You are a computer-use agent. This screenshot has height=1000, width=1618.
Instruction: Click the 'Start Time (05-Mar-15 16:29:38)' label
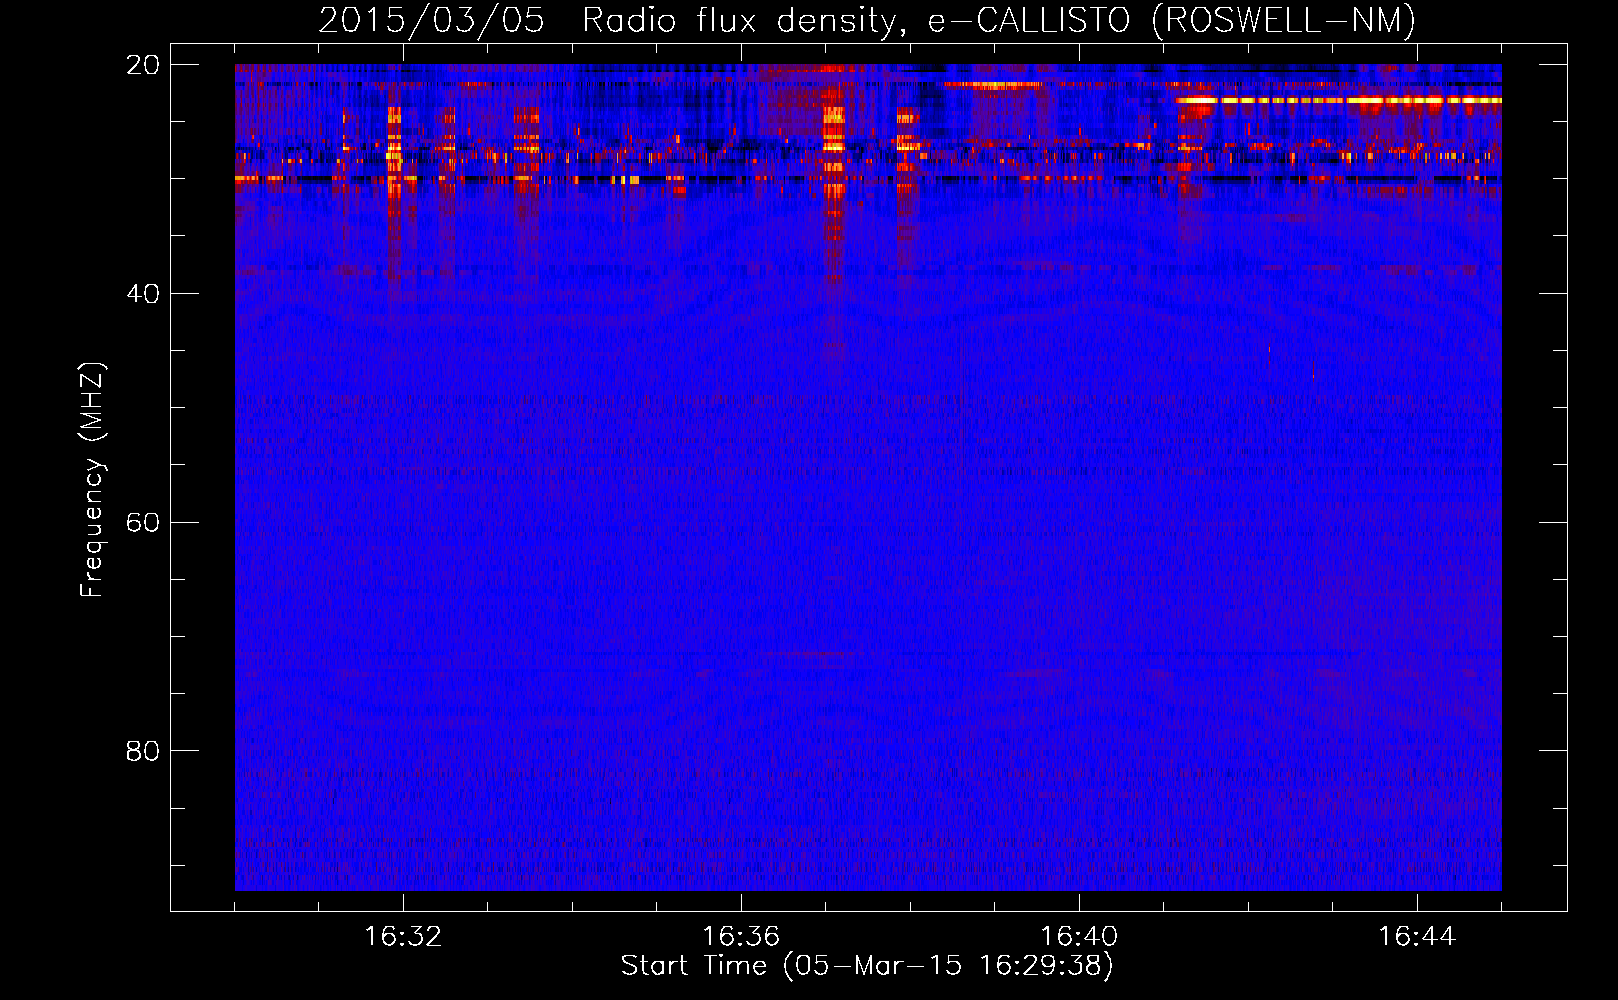tap(867, 966)
